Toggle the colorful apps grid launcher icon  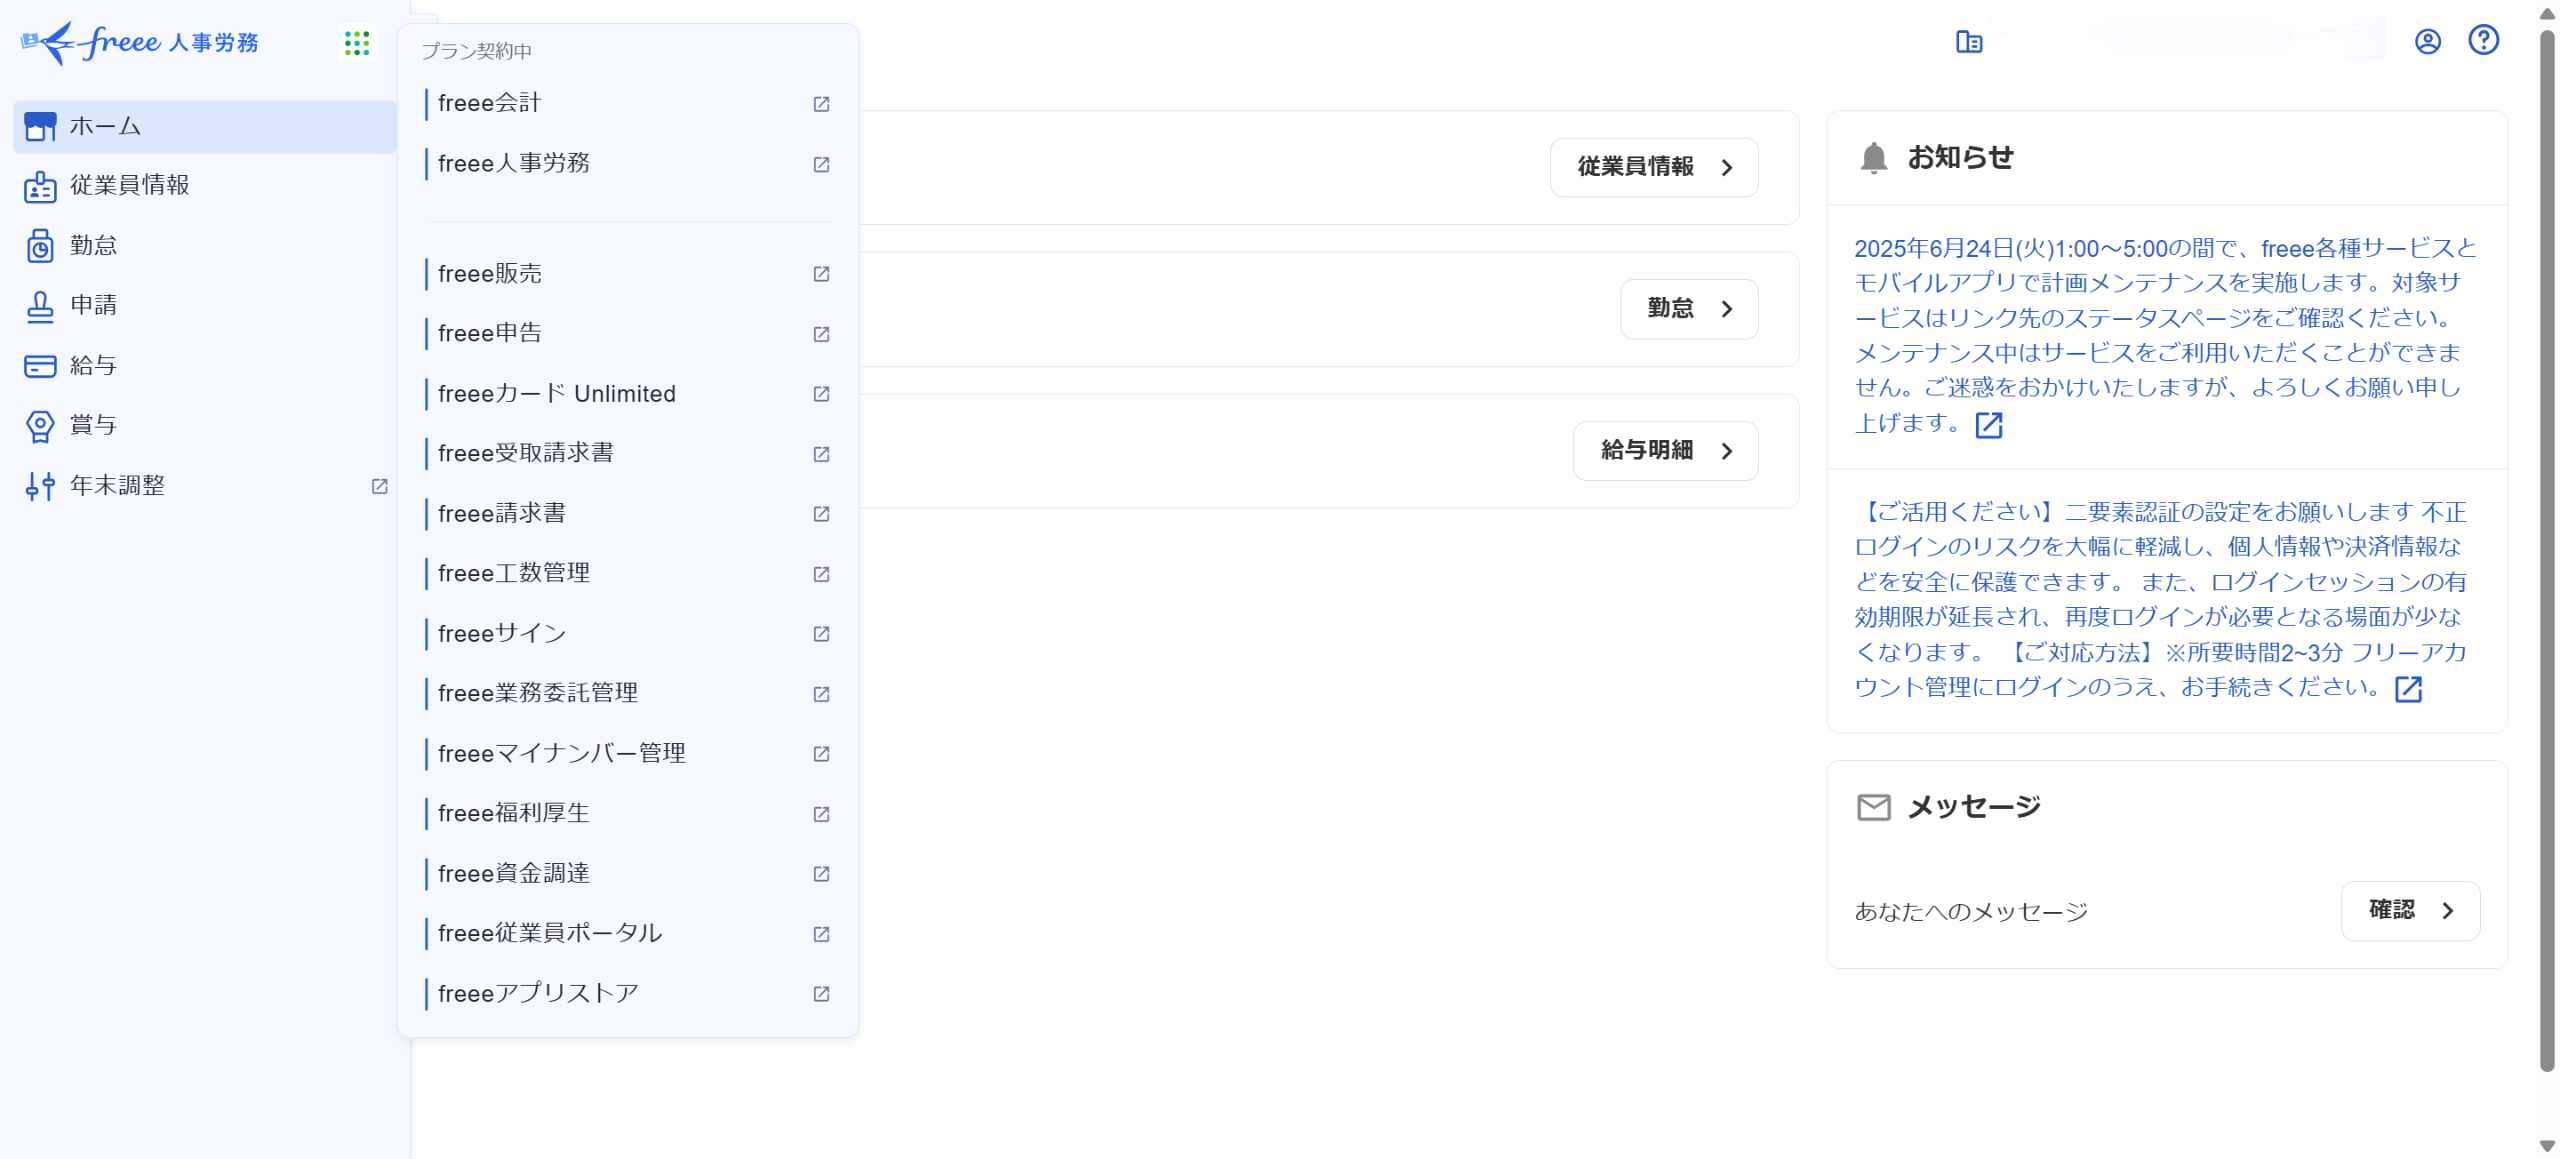pos(357,42)
